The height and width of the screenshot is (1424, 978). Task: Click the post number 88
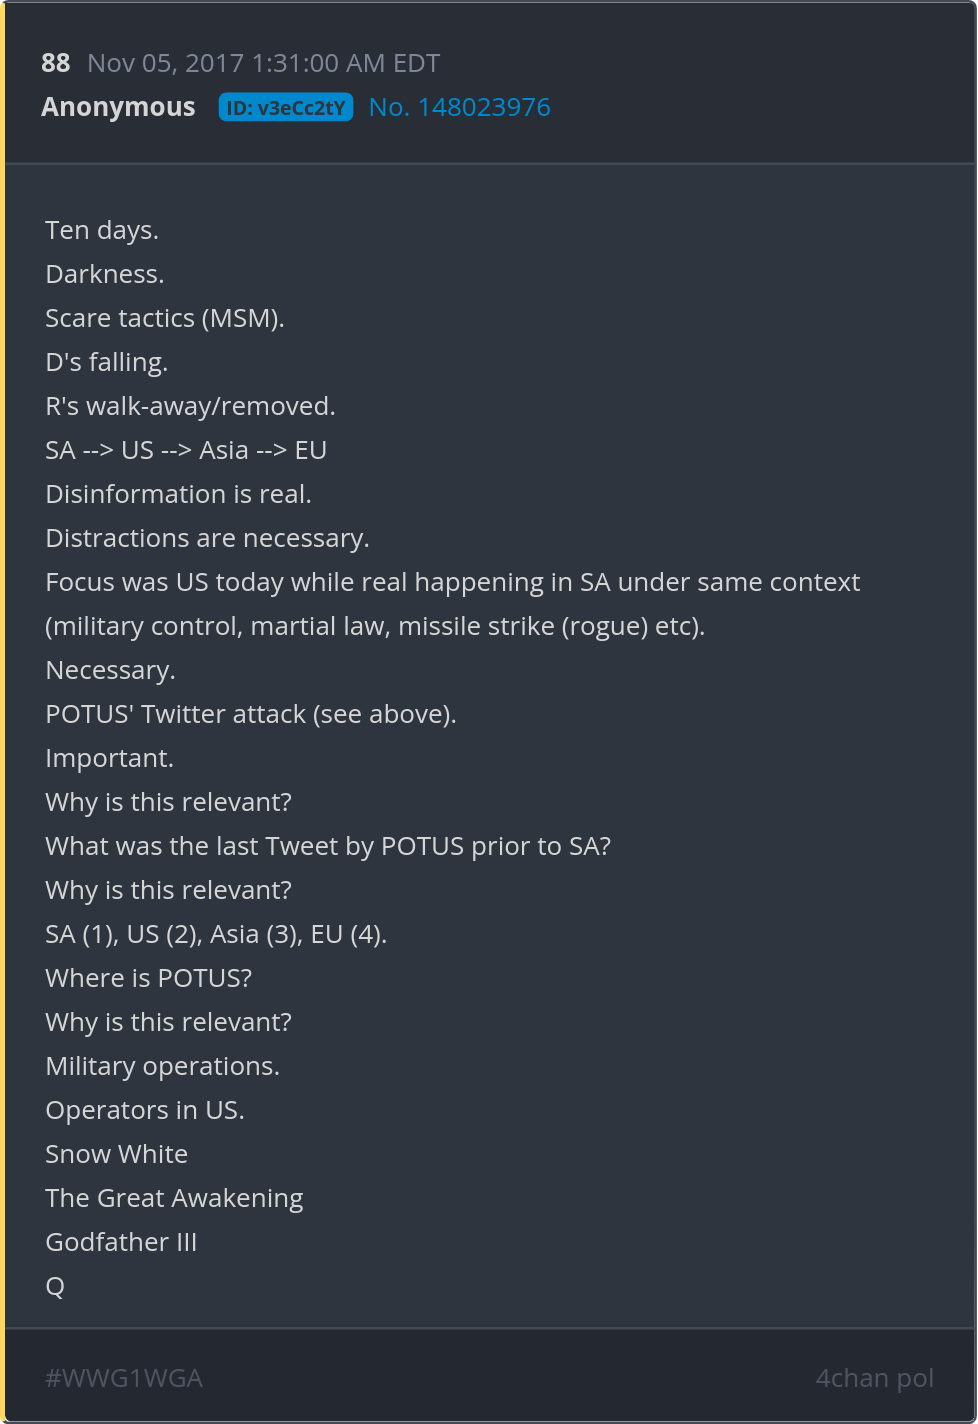(56, 63)
